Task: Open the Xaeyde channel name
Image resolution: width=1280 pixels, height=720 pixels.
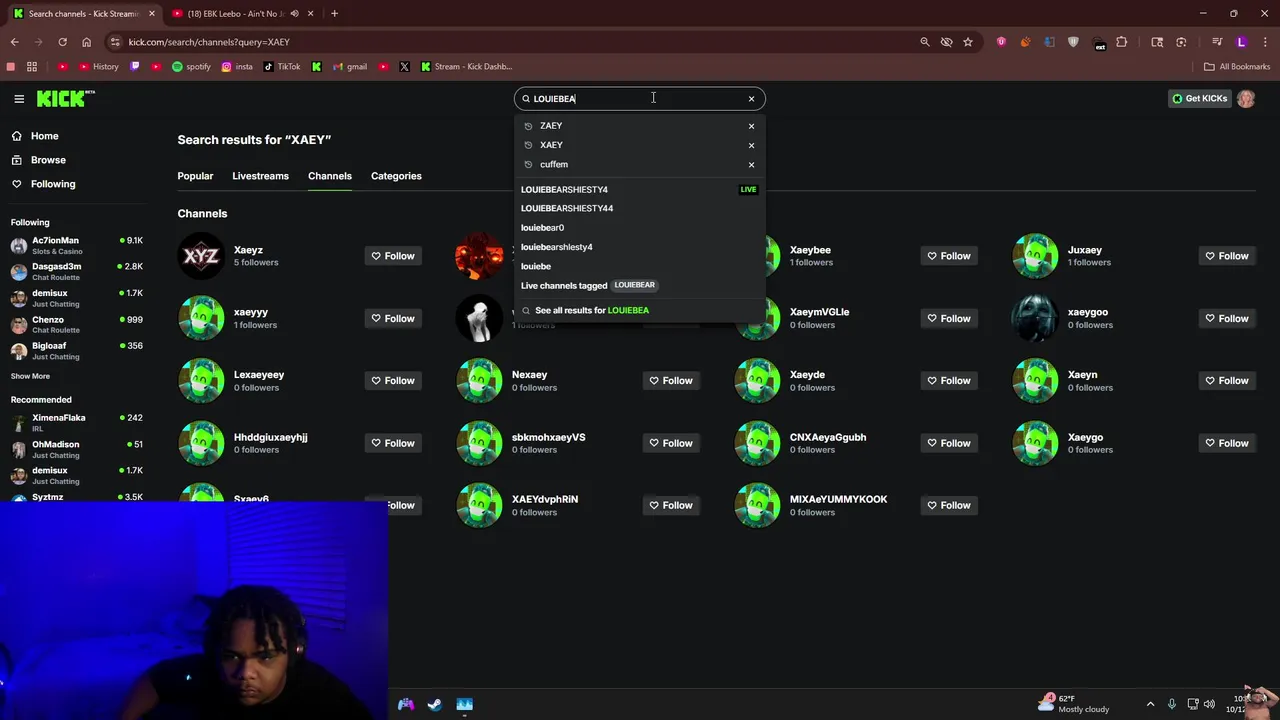Action: point(807,375)
